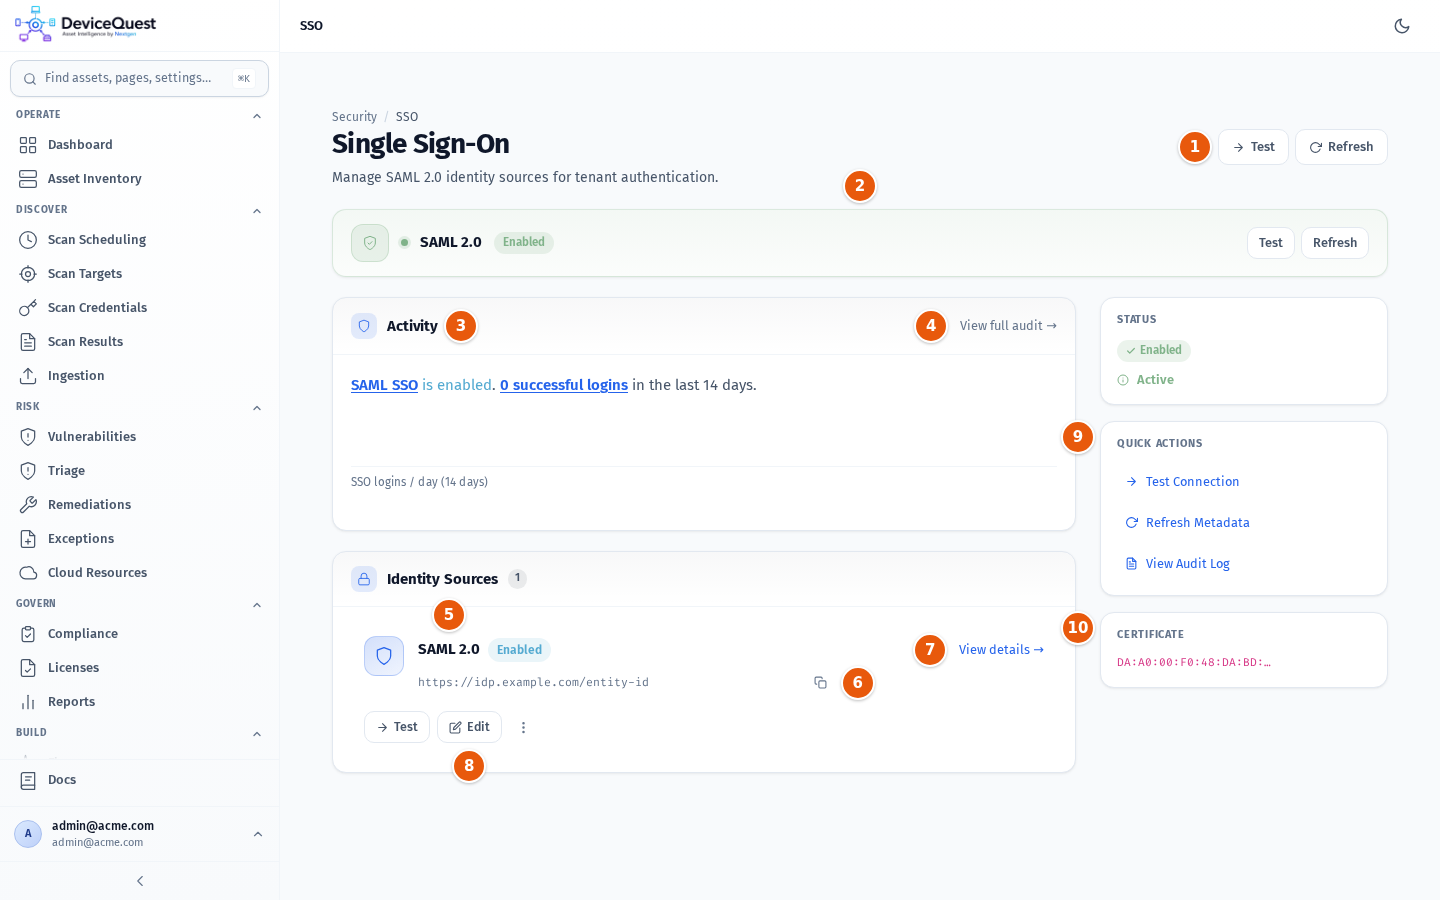Click the Compliance clipboard icon
This screenshot has width=1440, height=900.
(x=28, y=634)
